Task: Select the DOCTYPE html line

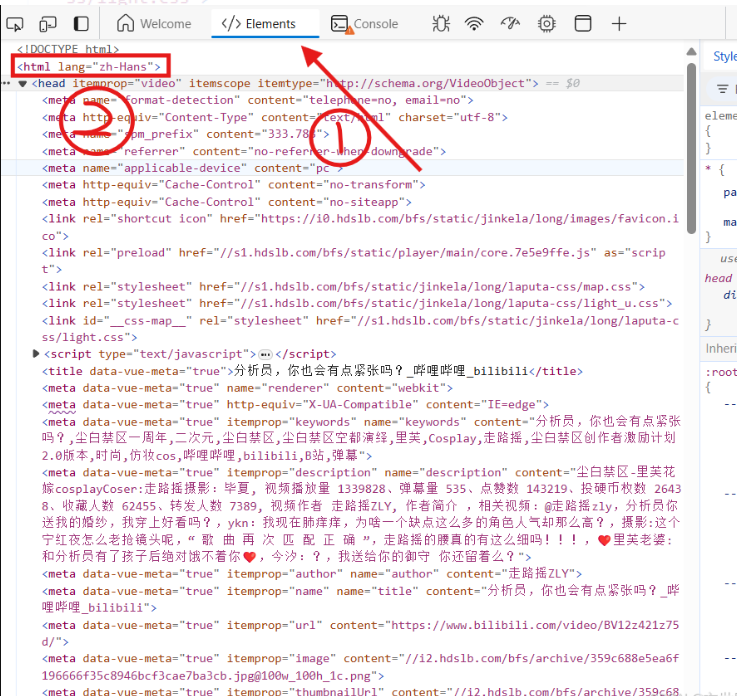Action: (x=68, y=49)
